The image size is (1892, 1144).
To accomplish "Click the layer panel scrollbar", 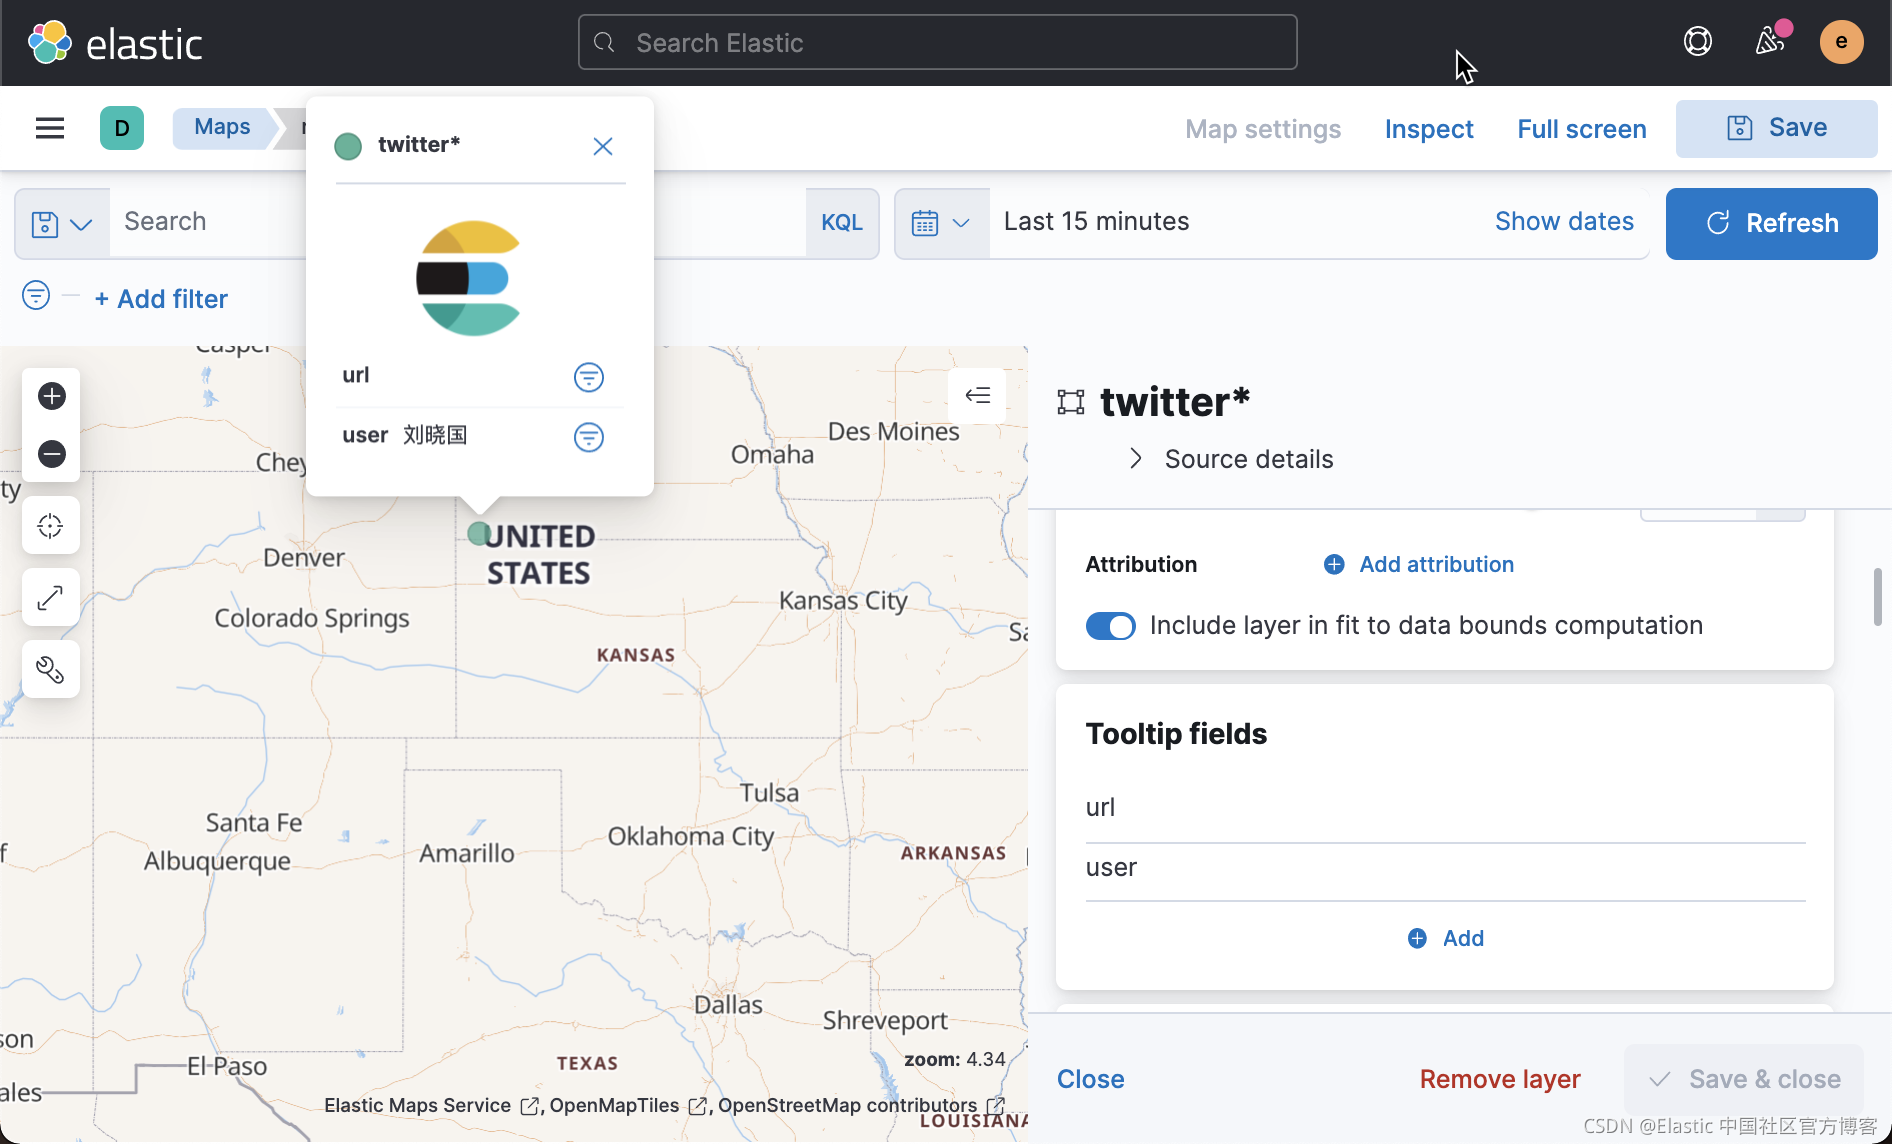I will point(1878,597).
